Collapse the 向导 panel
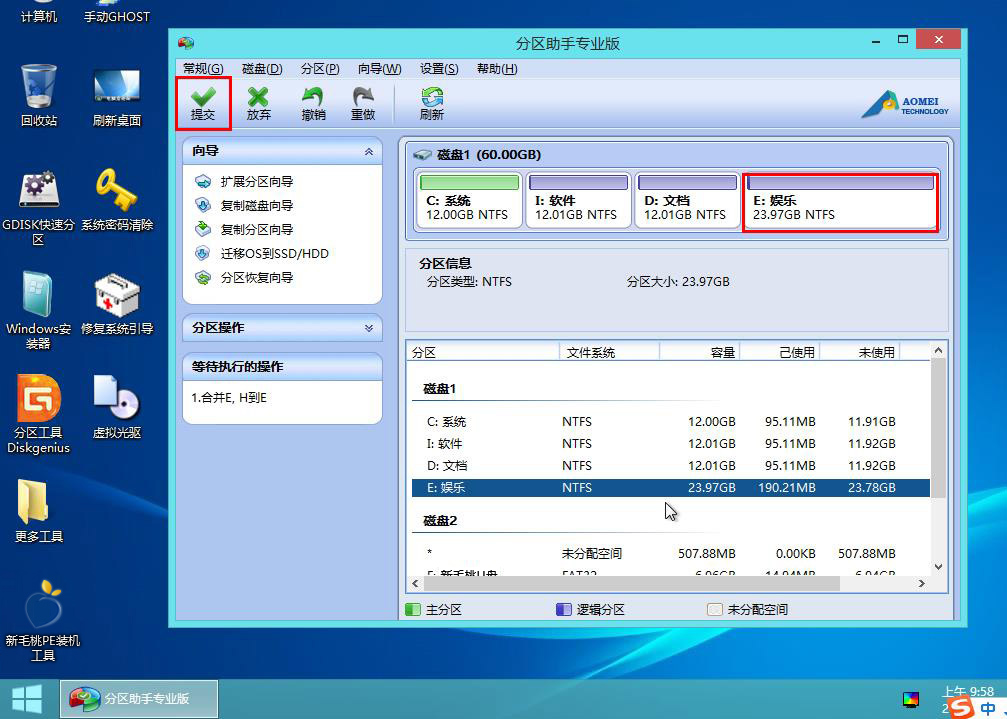The width and height of the screenshot is (1007, 719). coord(369,152)
